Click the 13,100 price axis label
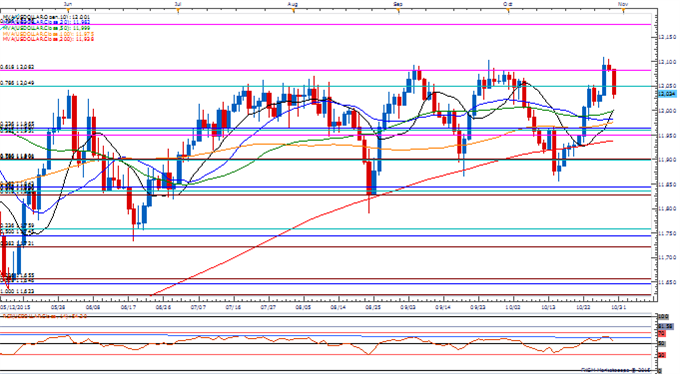 point(668,62)
